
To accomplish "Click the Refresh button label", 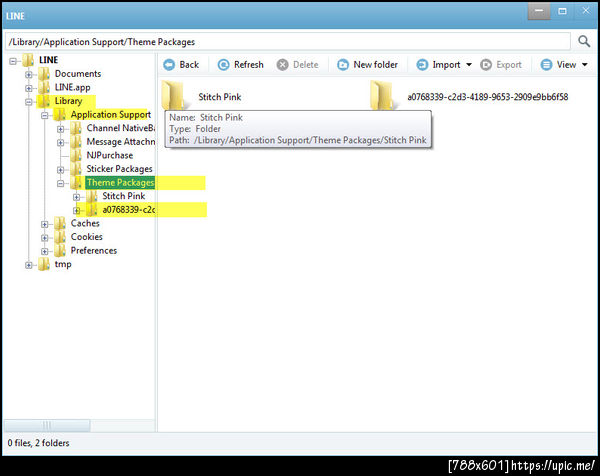I will pyautogui.click(x=249, y=65).
